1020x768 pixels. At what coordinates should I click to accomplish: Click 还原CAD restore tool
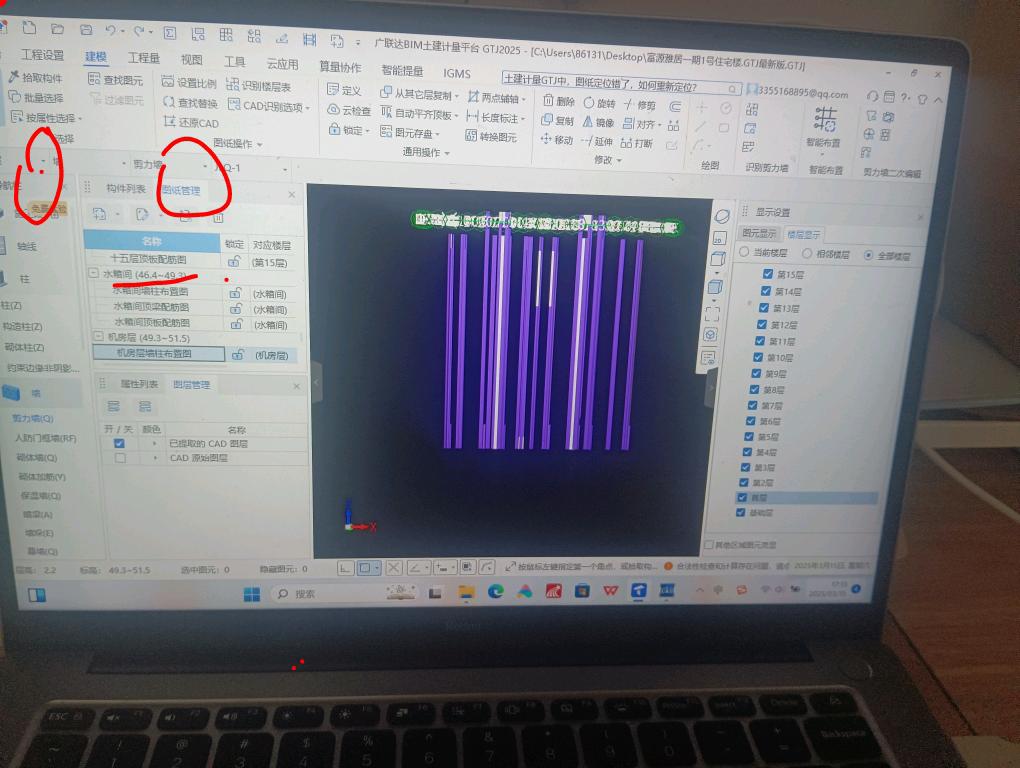click(x=191, y=122)
